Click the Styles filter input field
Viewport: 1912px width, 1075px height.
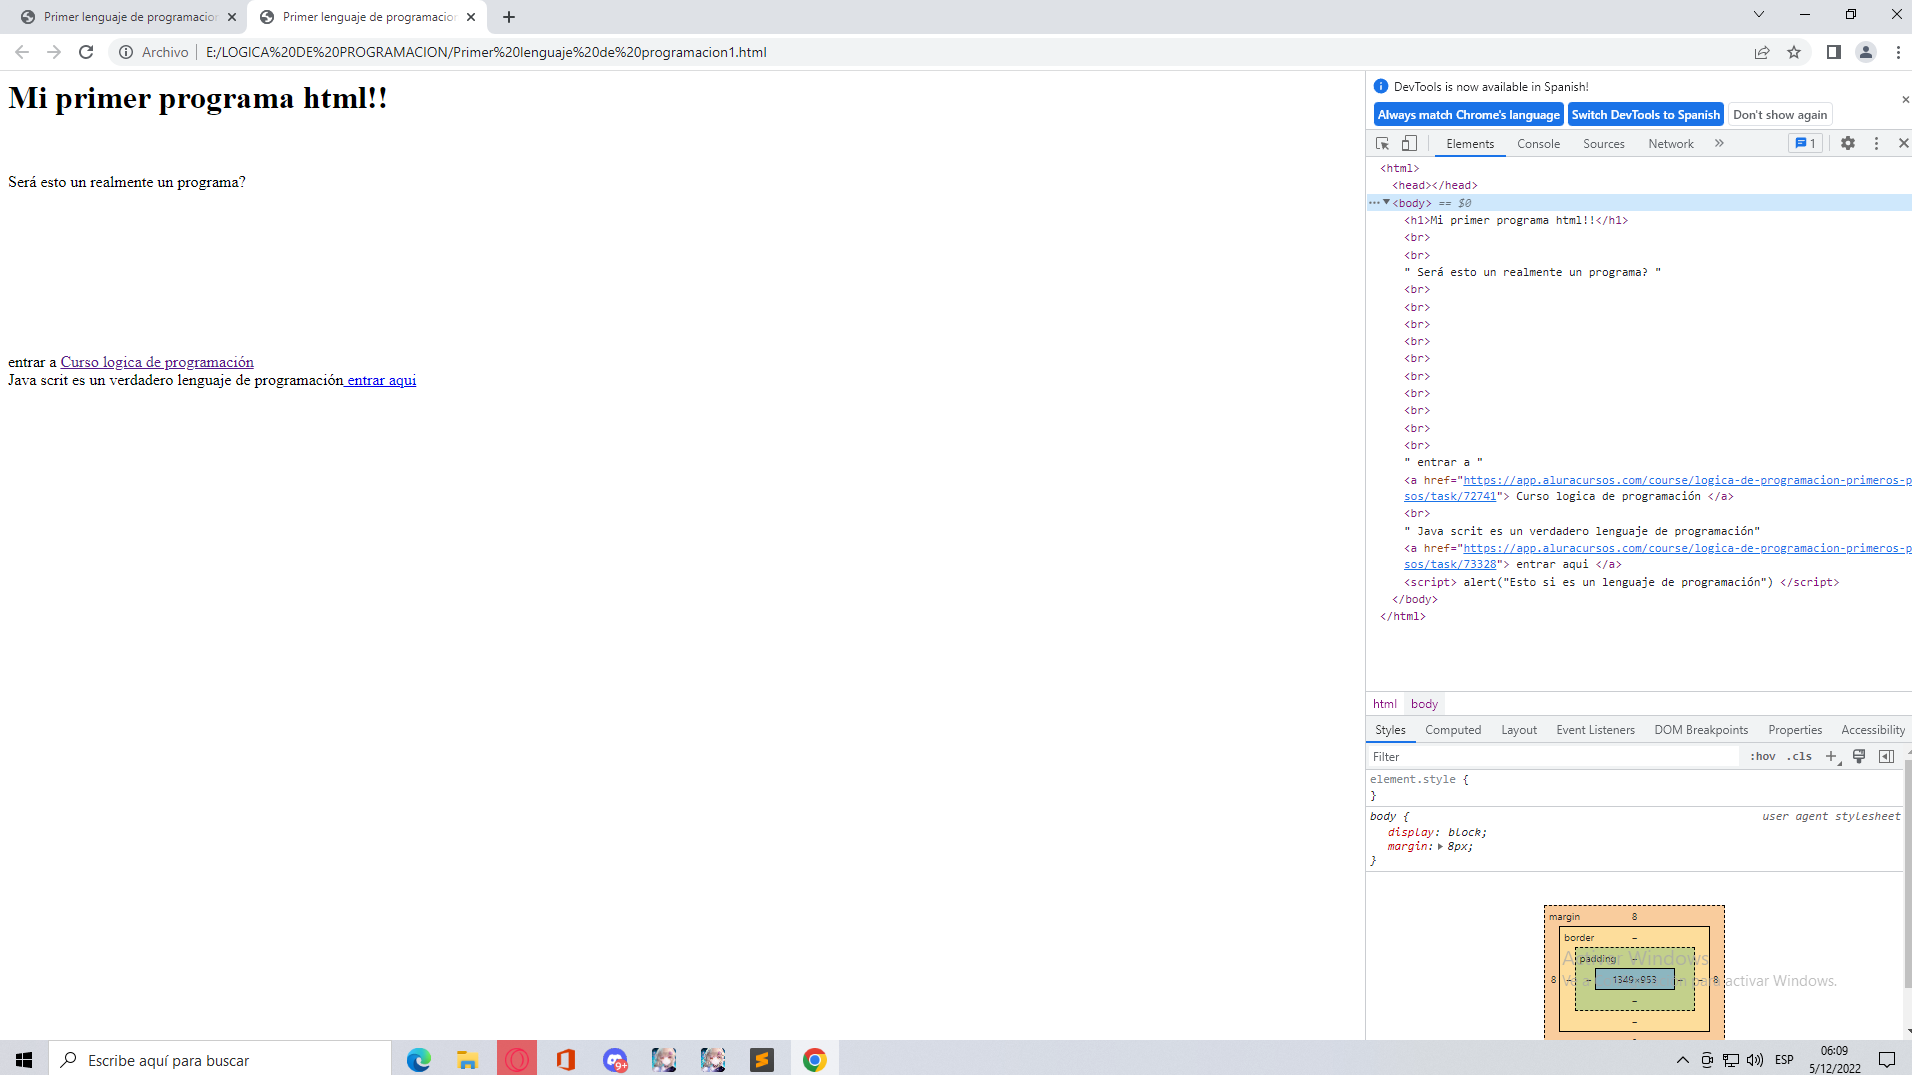(1553, 757)
